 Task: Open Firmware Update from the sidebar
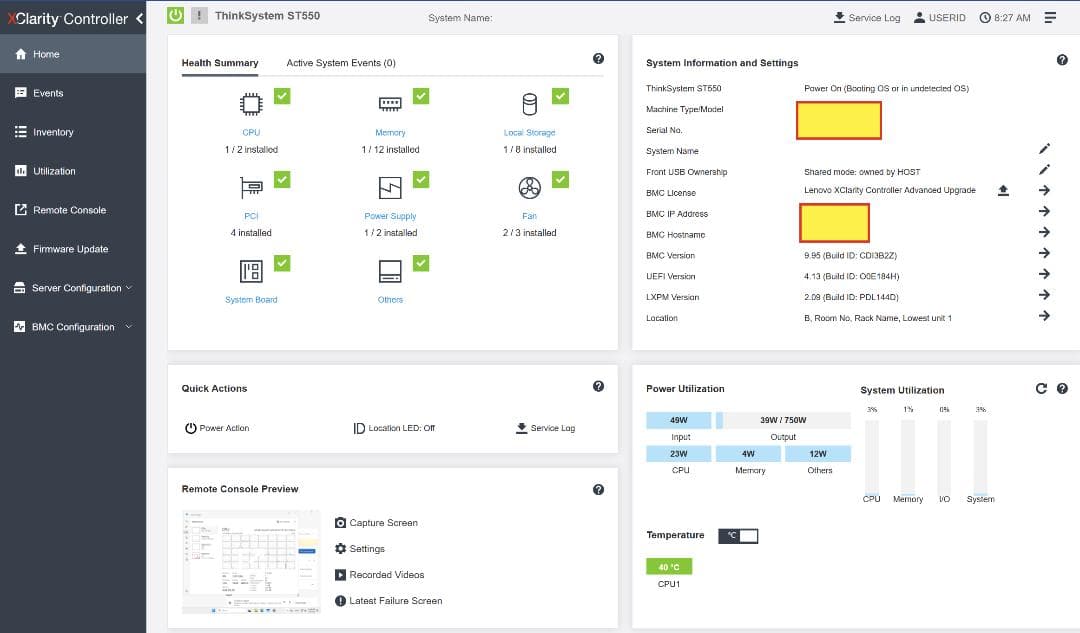click(x=70, y=249)
